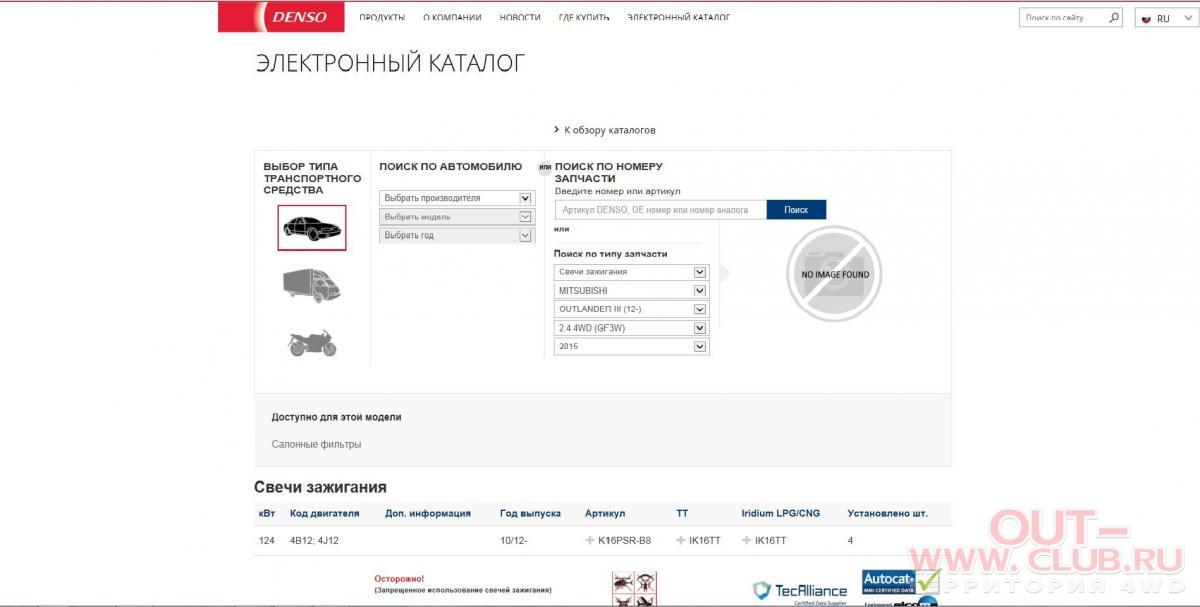
Task: Click the Код двигателя column header
Action: click(x=324, y=513)
